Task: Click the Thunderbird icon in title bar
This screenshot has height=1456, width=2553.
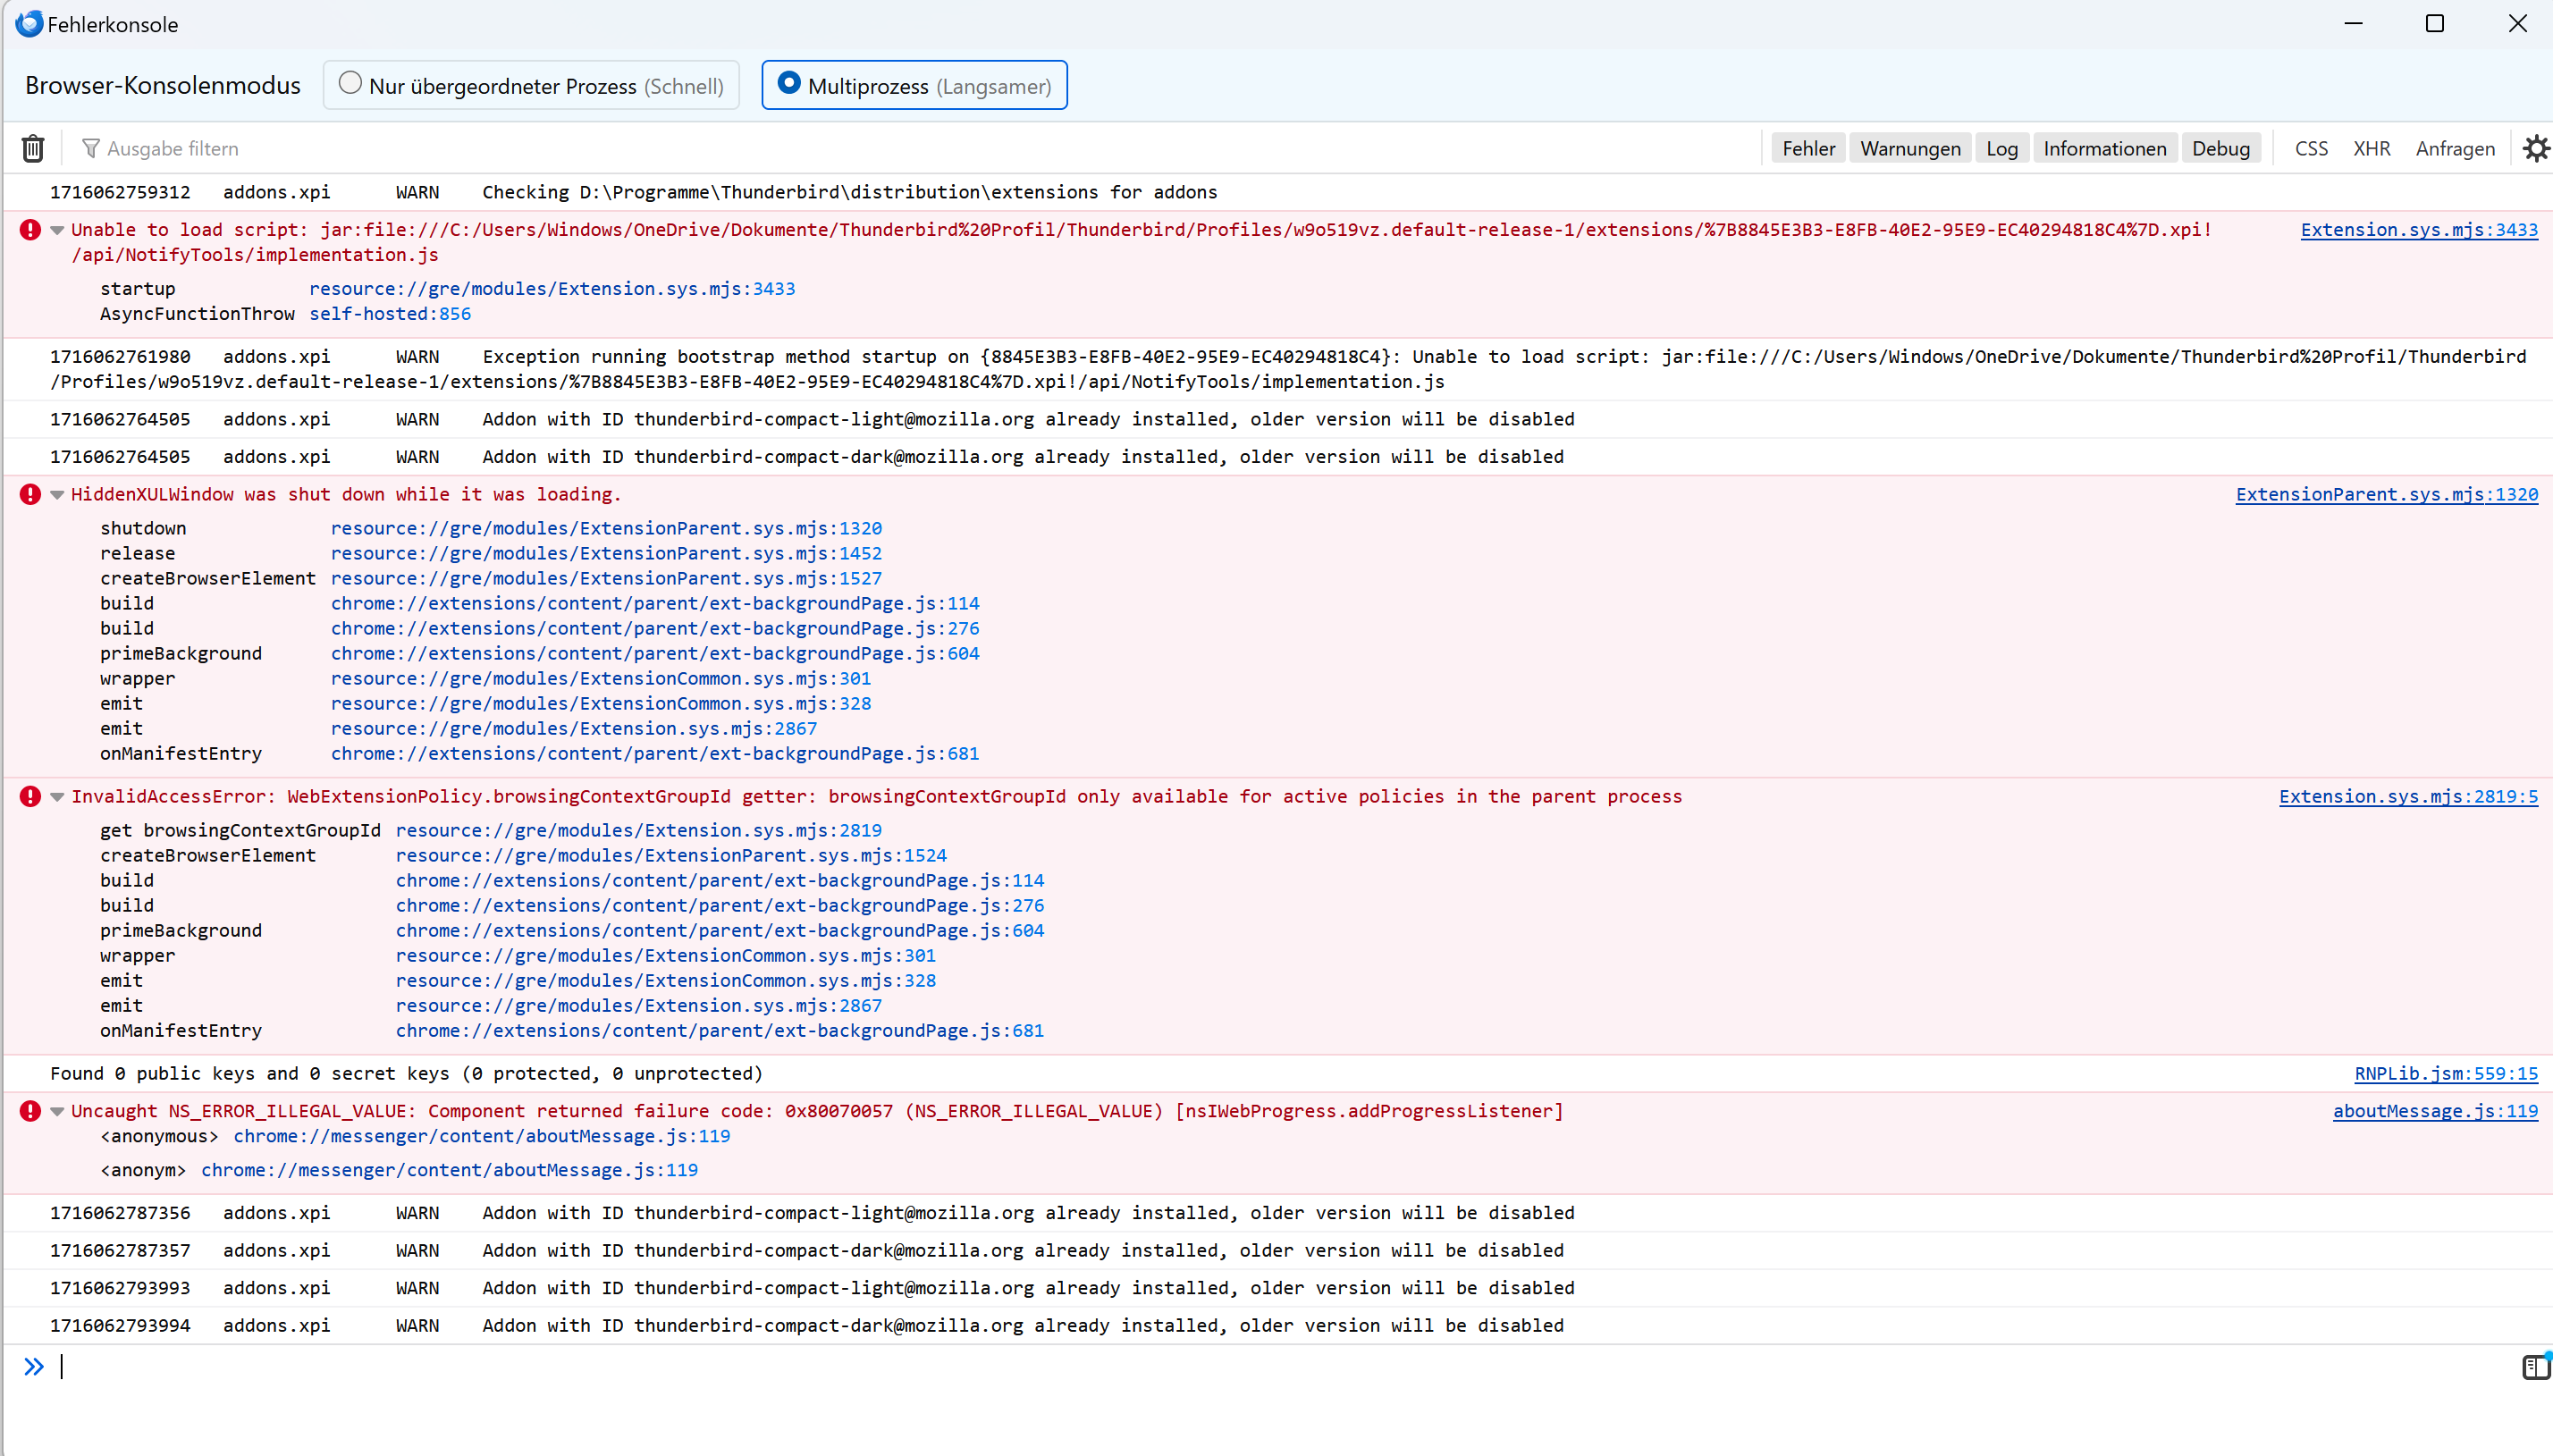Action: 29,23
